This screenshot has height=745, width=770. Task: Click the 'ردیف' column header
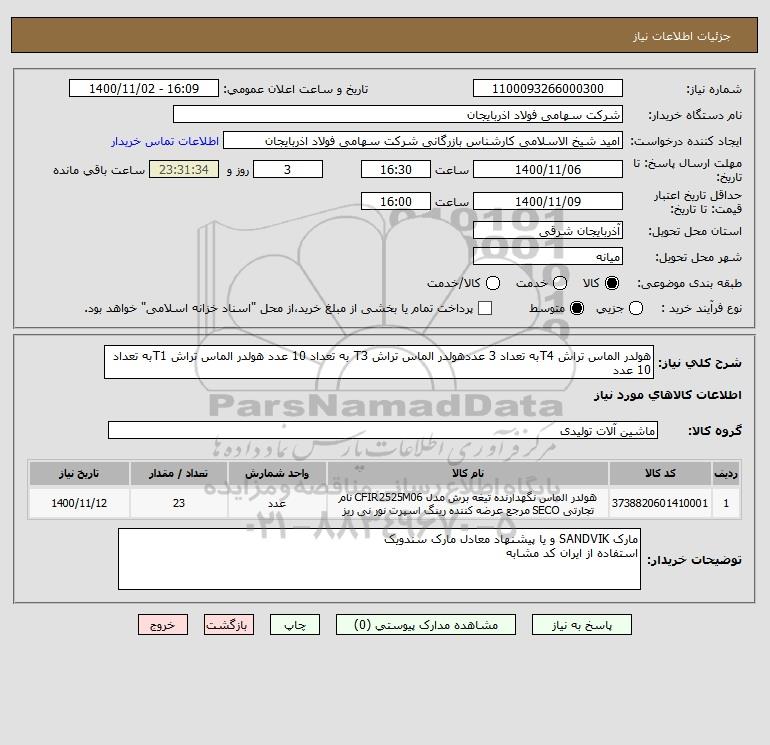click(726, 473)
